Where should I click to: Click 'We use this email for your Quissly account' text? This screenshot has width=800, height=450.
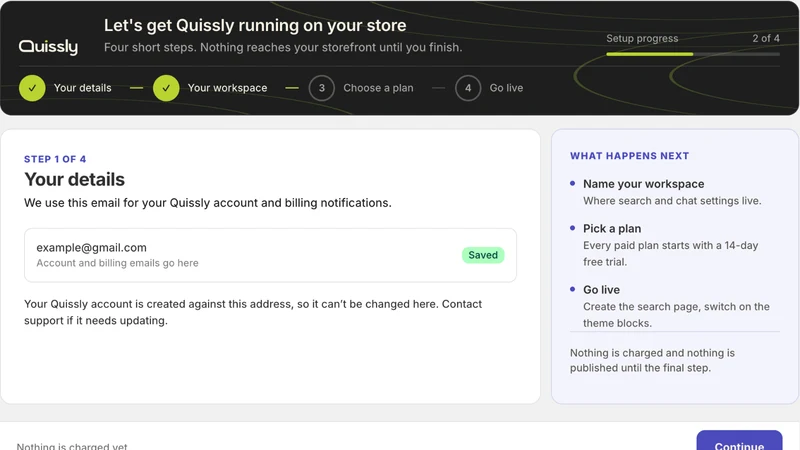[x=208, y=203]
